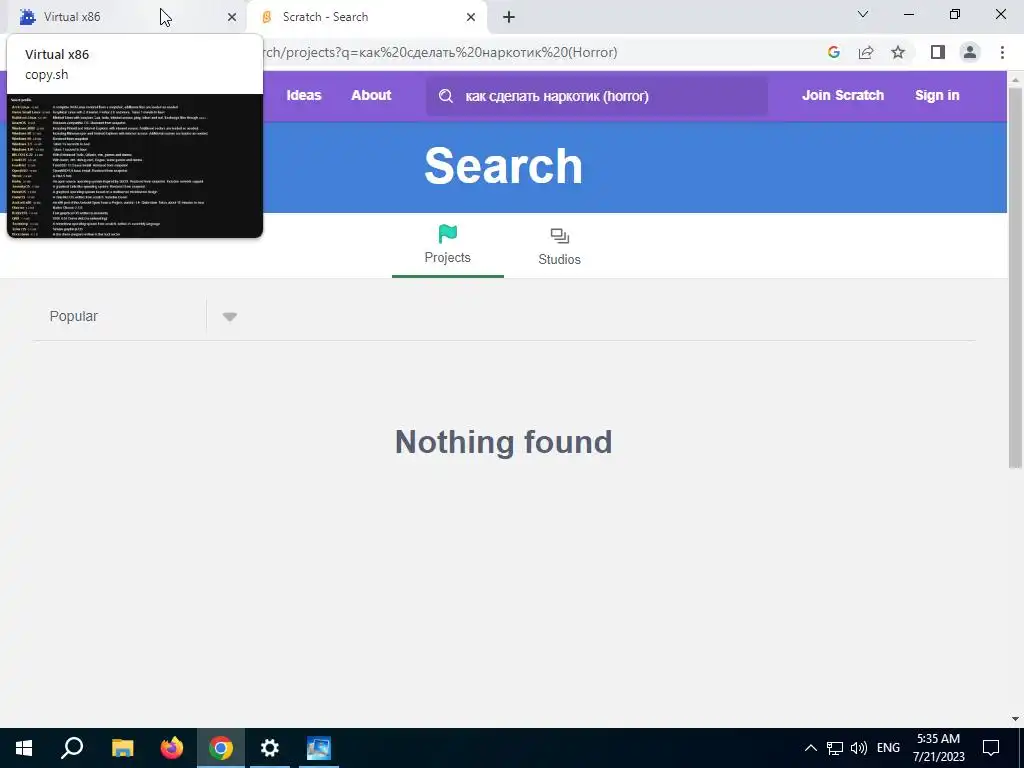Viewport: 1024px width, 768px height.
Task: Close the Virtual x86 tab
Action: tap(232, 17)
